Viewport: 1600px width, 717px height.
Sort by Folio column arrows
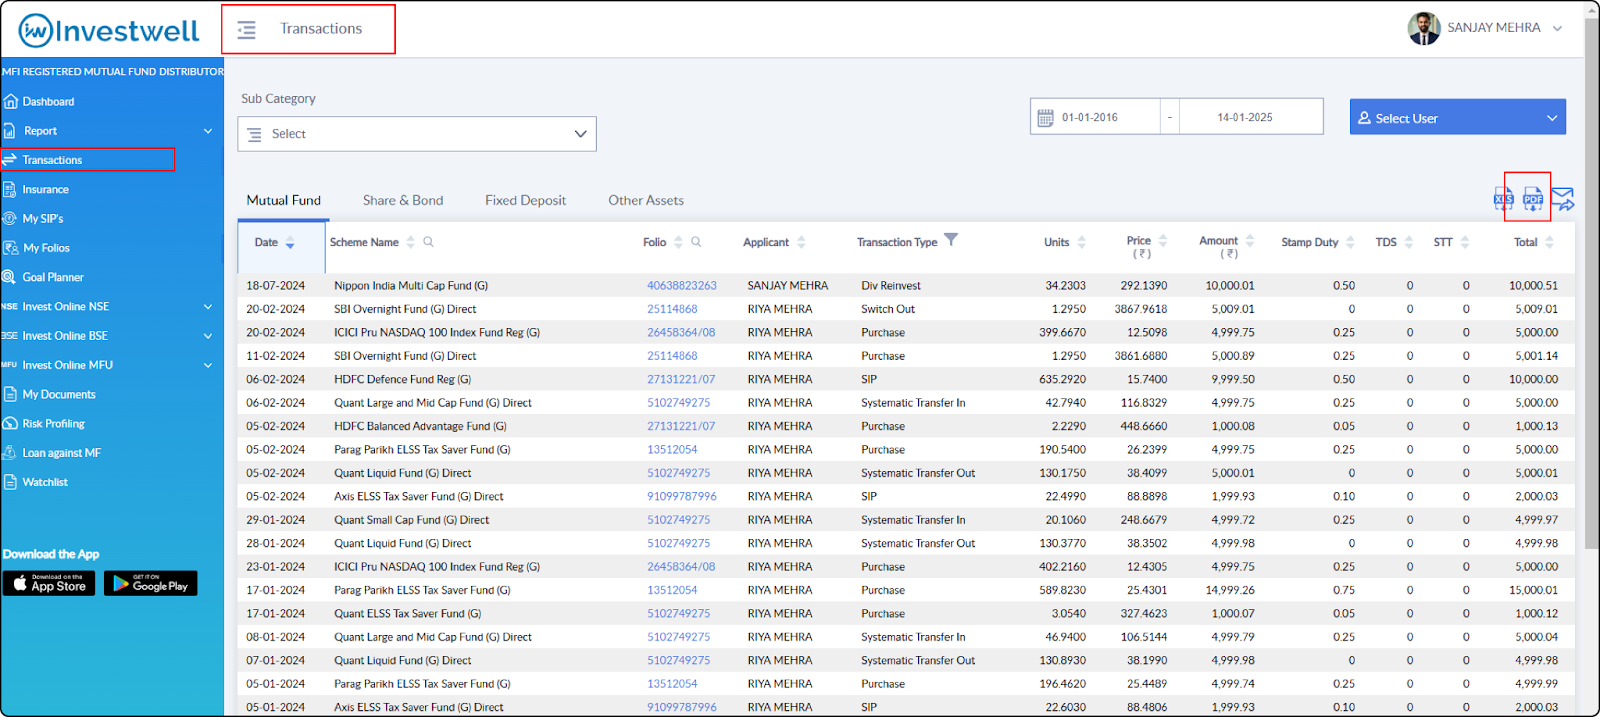678,243
